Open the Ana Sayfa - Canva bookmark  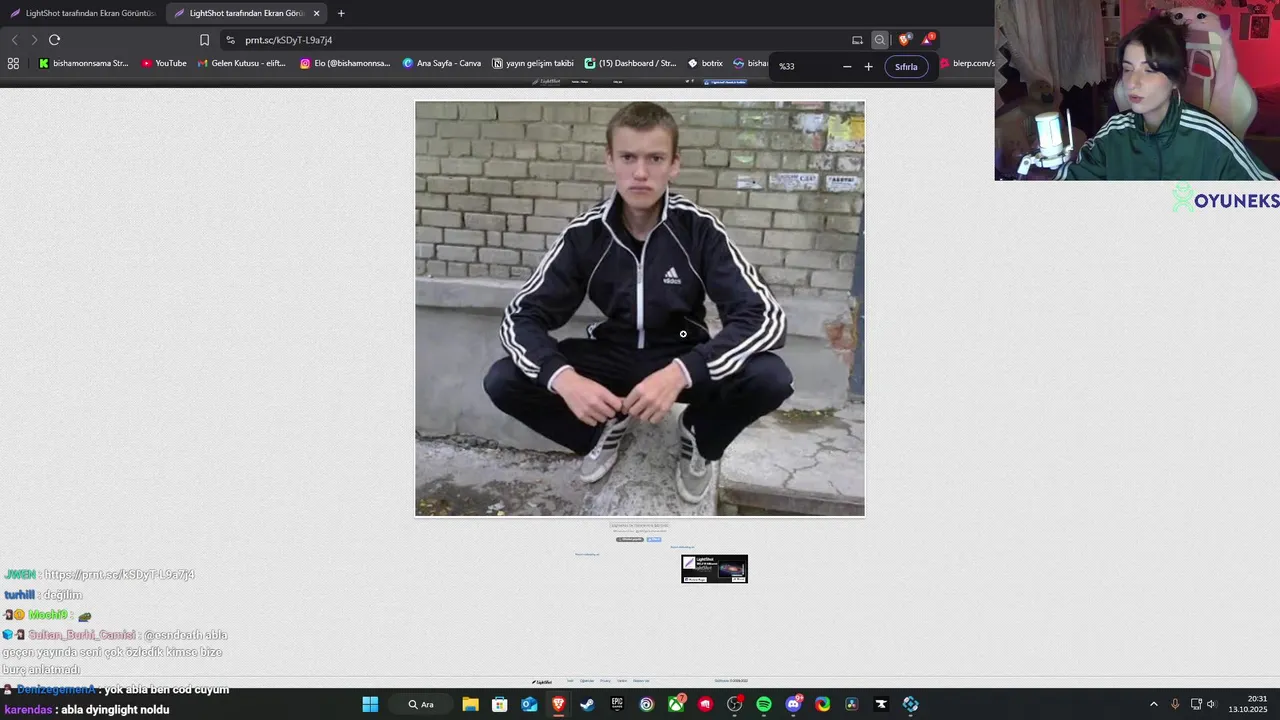pos(441,63)
